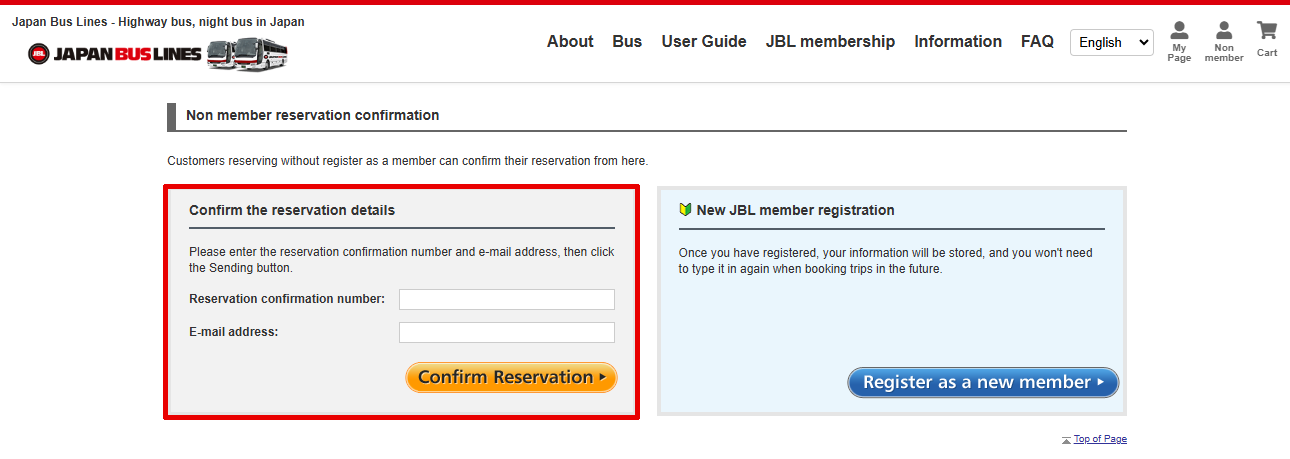
Task: Click the Non member reservation confirmation heading
Action: [312, 115]
